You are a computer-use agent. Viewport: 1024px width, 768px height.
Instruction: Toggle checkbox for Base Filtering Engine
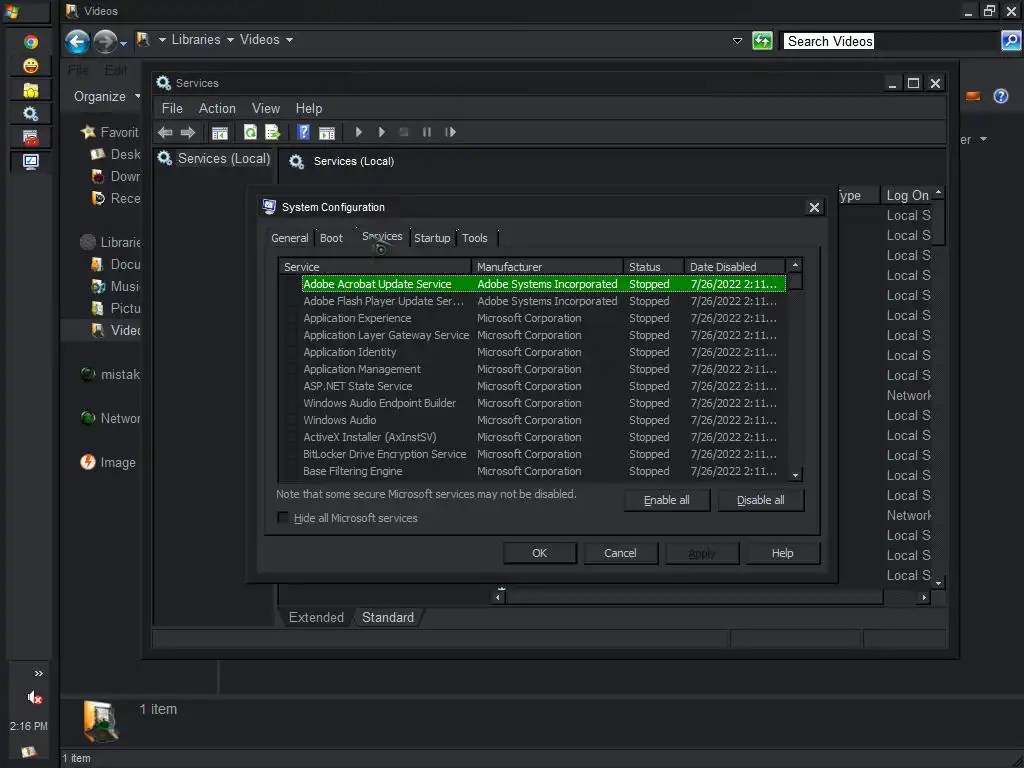click(292, 472)
